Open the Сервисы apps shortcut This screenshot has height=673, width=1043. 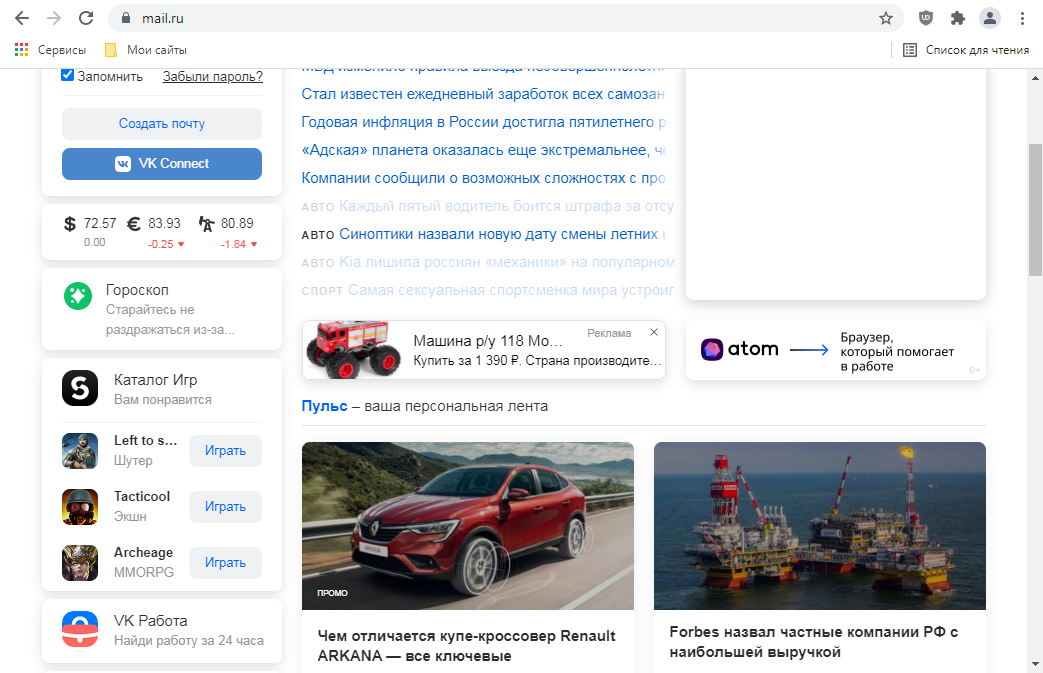click(51, 50)
